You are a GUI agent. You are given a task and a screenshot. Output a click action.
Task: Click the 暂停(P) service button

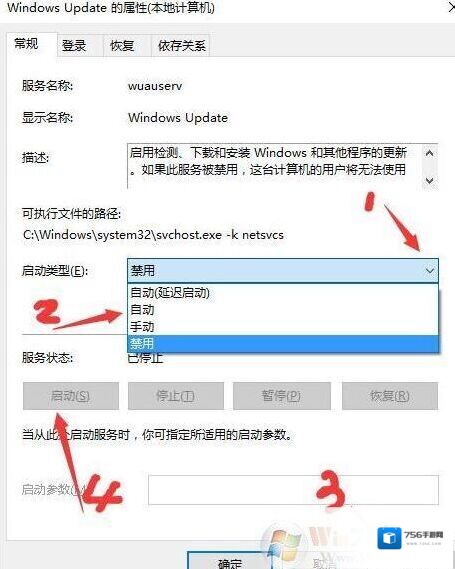(x=282, y=396)
